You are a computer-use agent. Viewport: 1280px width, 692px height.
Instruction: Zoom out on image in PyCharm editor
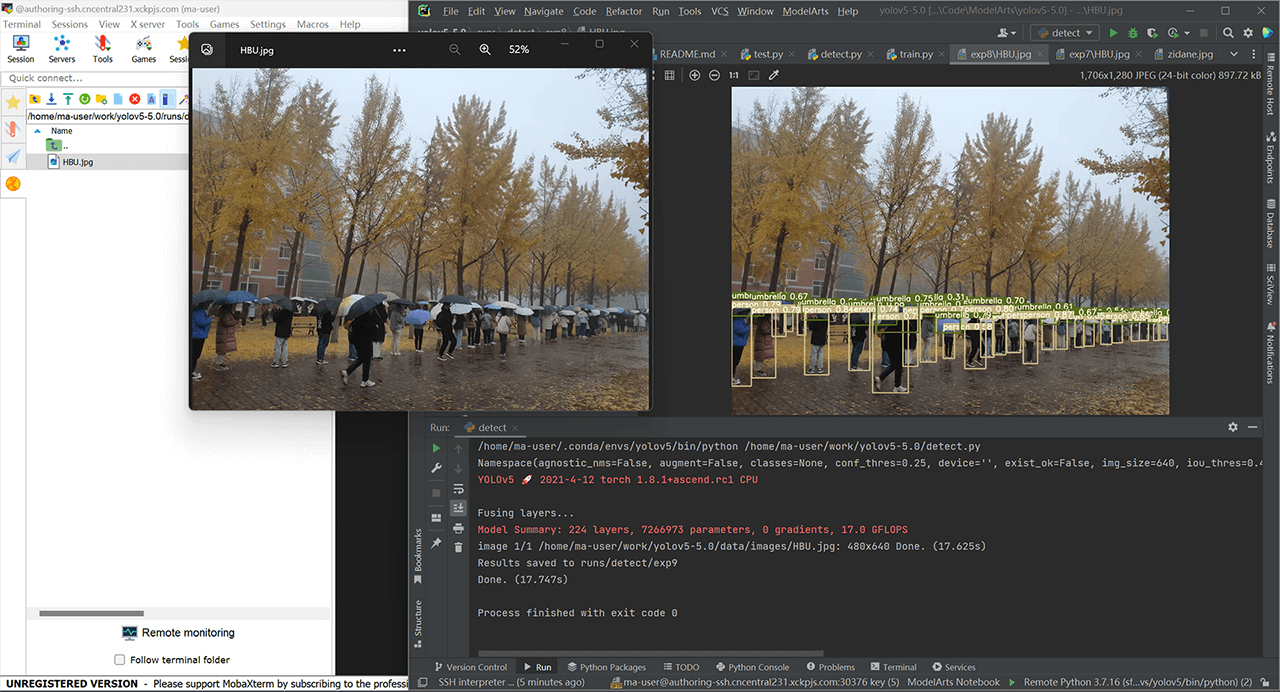pyautogui.click(x=714, y=75)
